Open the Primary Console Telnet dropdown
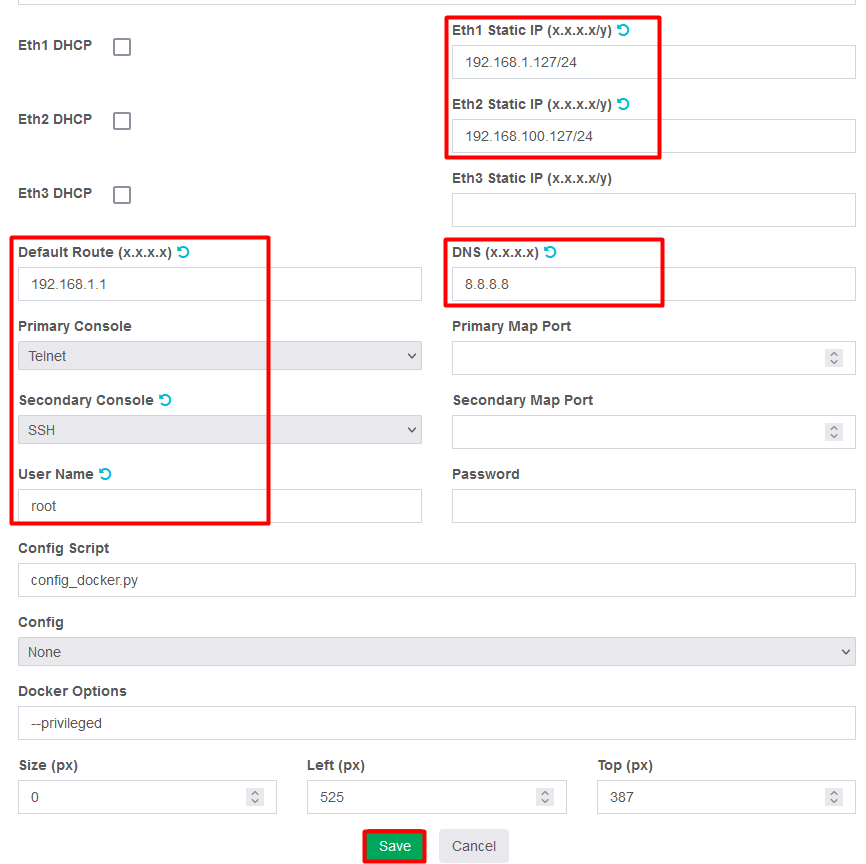Viewport: 866px width, 864px height. coord(220,356)
